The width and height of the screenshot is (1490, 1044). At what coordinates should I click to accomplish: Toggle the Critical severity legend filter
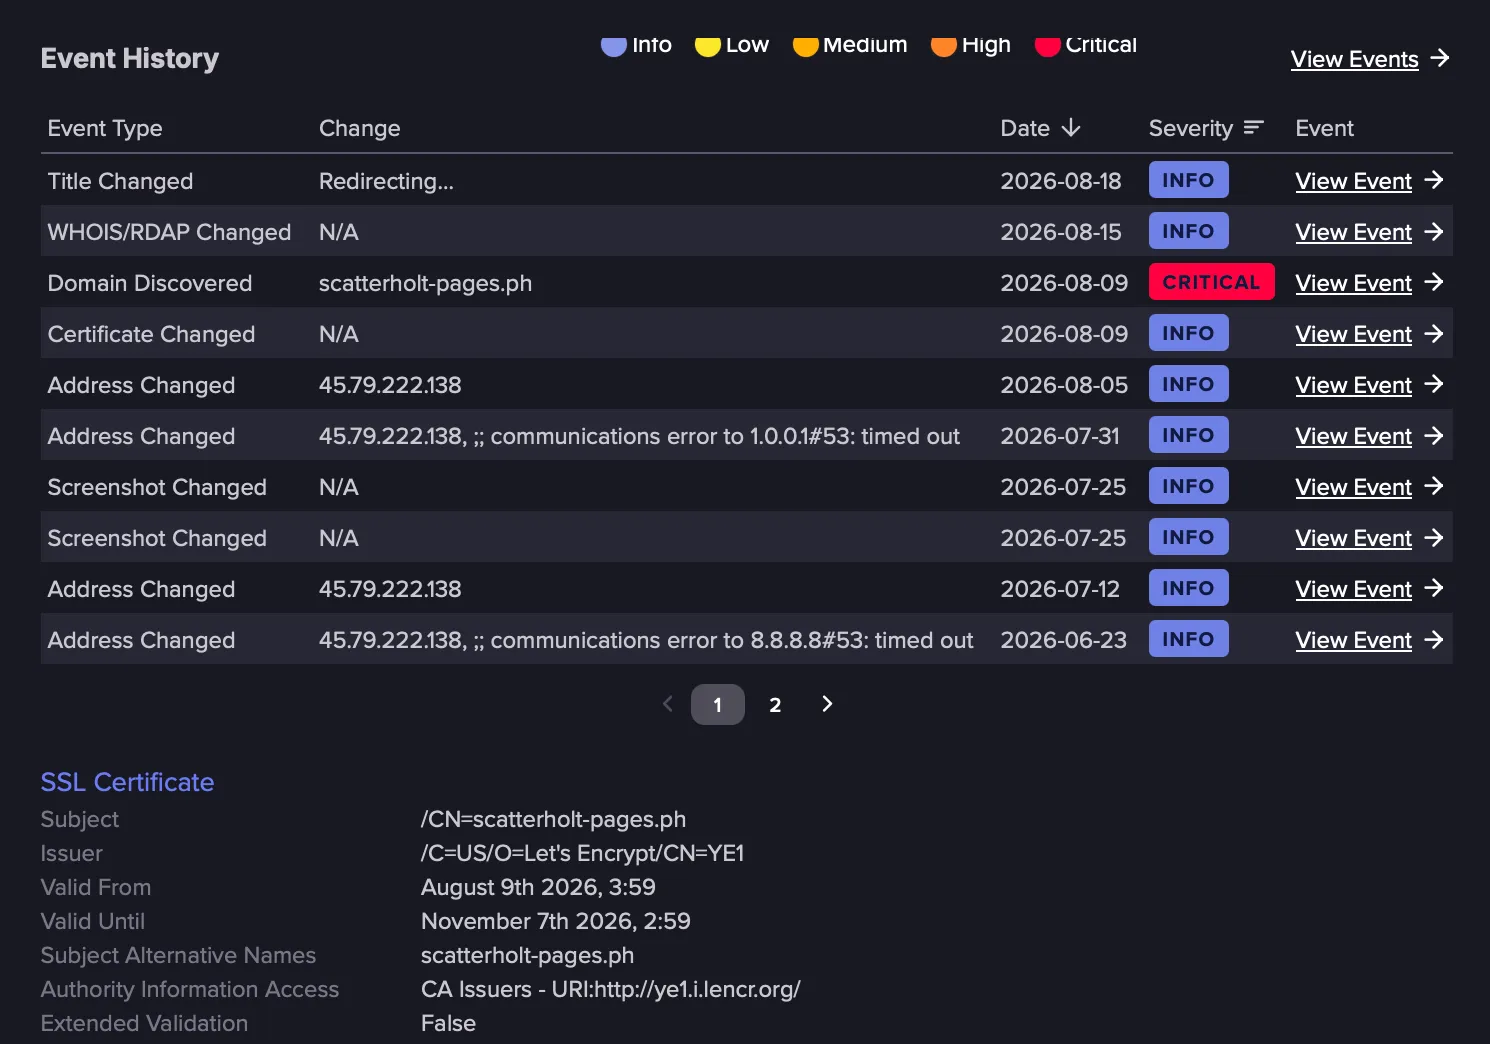(x=1086, y=45)
